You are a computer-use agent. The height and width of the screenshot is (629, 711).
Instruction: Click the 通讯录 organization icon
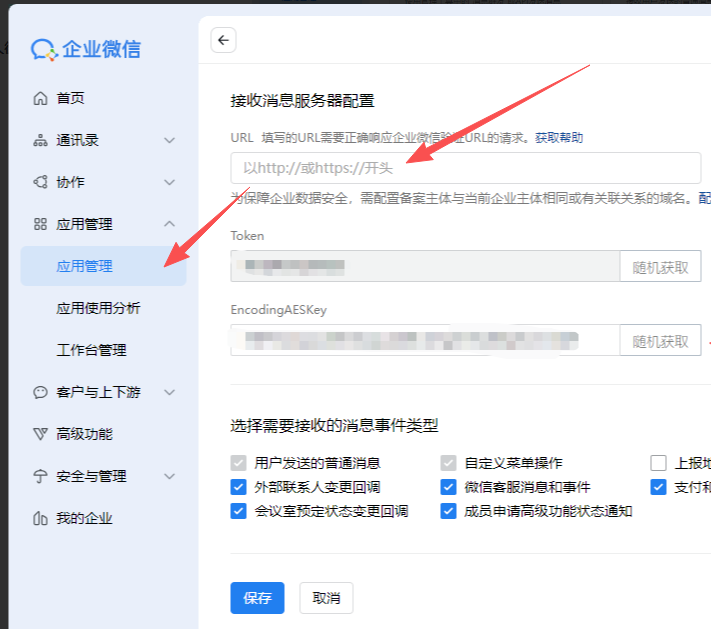pos(40,140)
